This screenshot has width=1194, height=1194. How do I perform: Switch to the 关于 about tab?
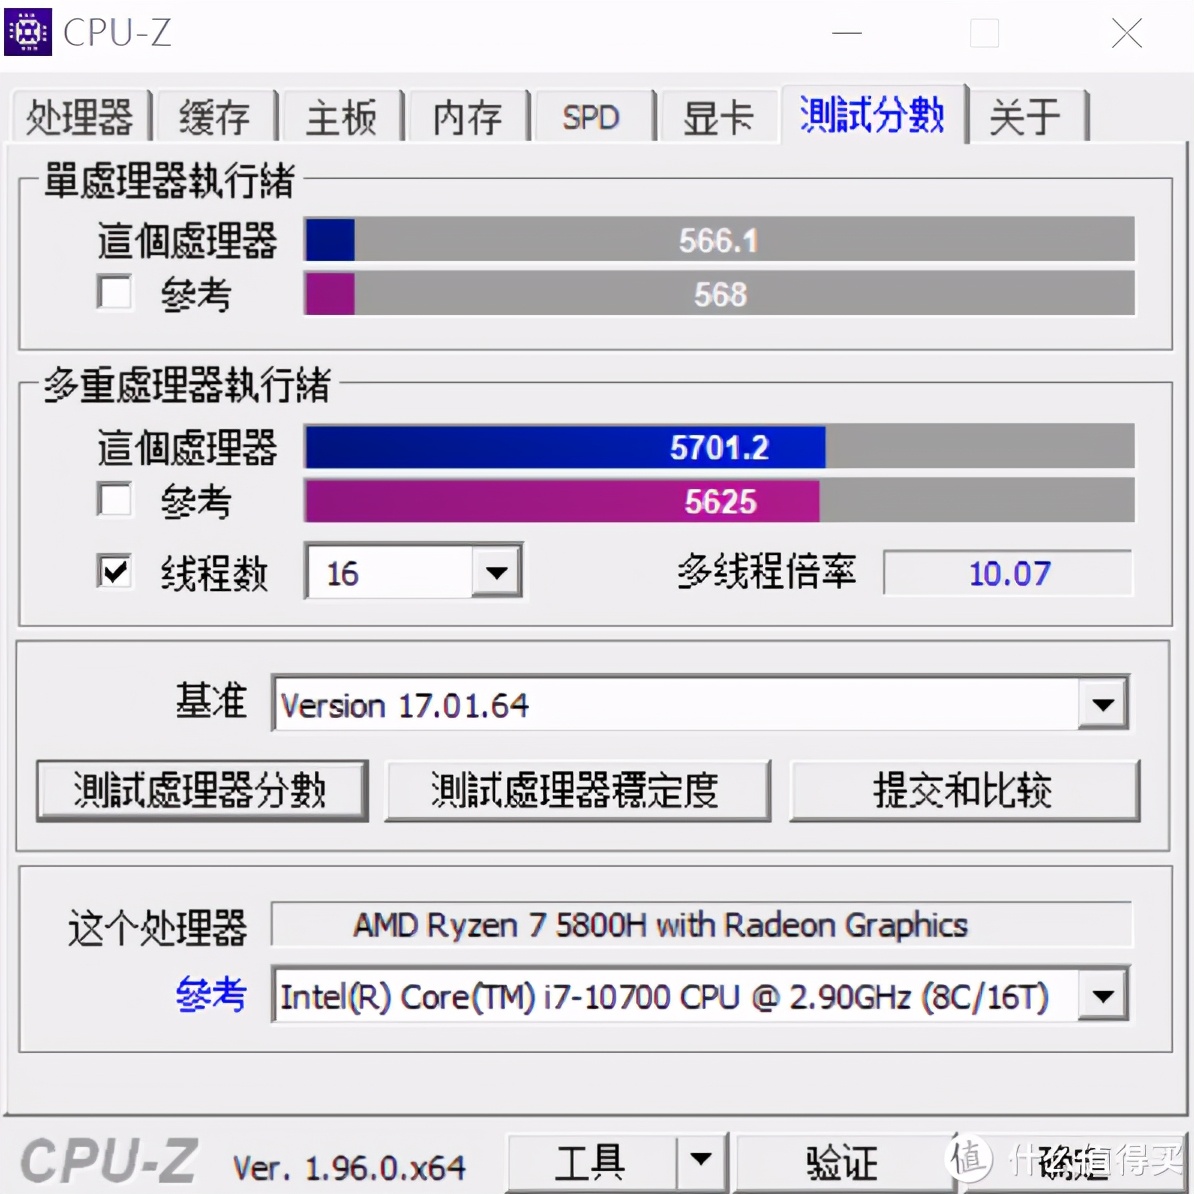coord(1026,116)
